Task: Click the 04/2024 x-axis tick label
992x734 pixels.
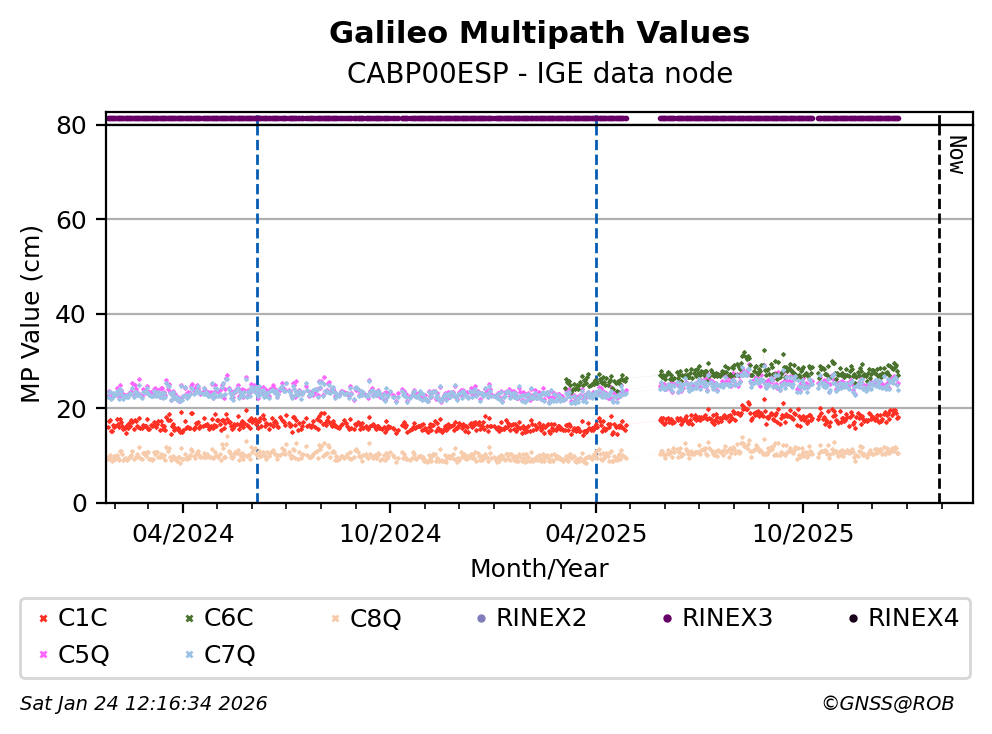Action: pyautogui.click(x=182, y=532)
